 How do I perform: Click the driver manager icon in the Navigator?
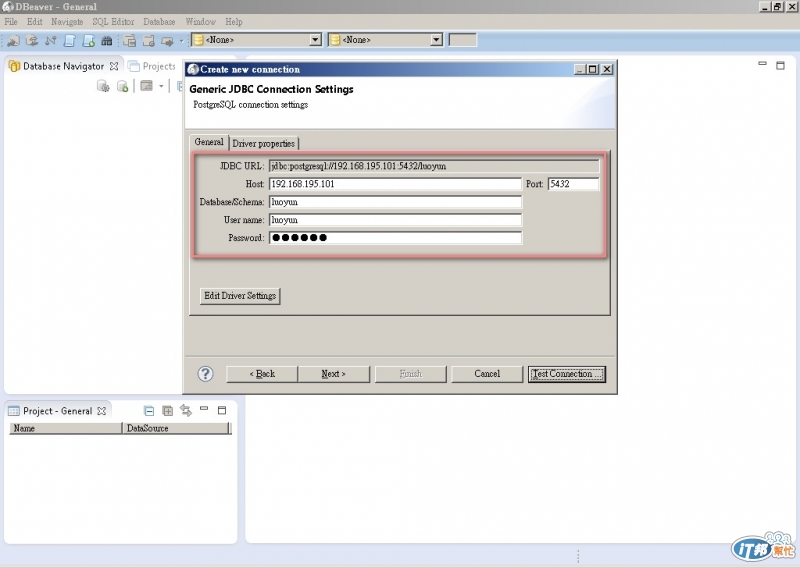[x=103, y=86]
